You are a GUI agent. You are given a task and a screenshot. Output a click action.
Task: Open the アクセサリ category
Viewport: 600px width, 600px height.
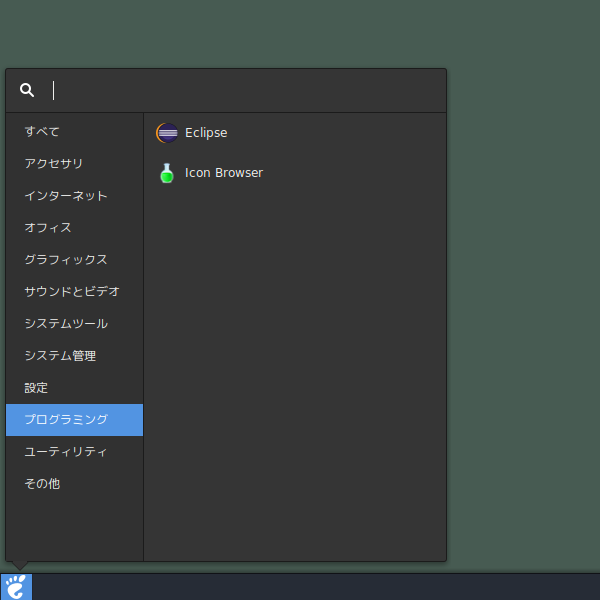[75, 164]
